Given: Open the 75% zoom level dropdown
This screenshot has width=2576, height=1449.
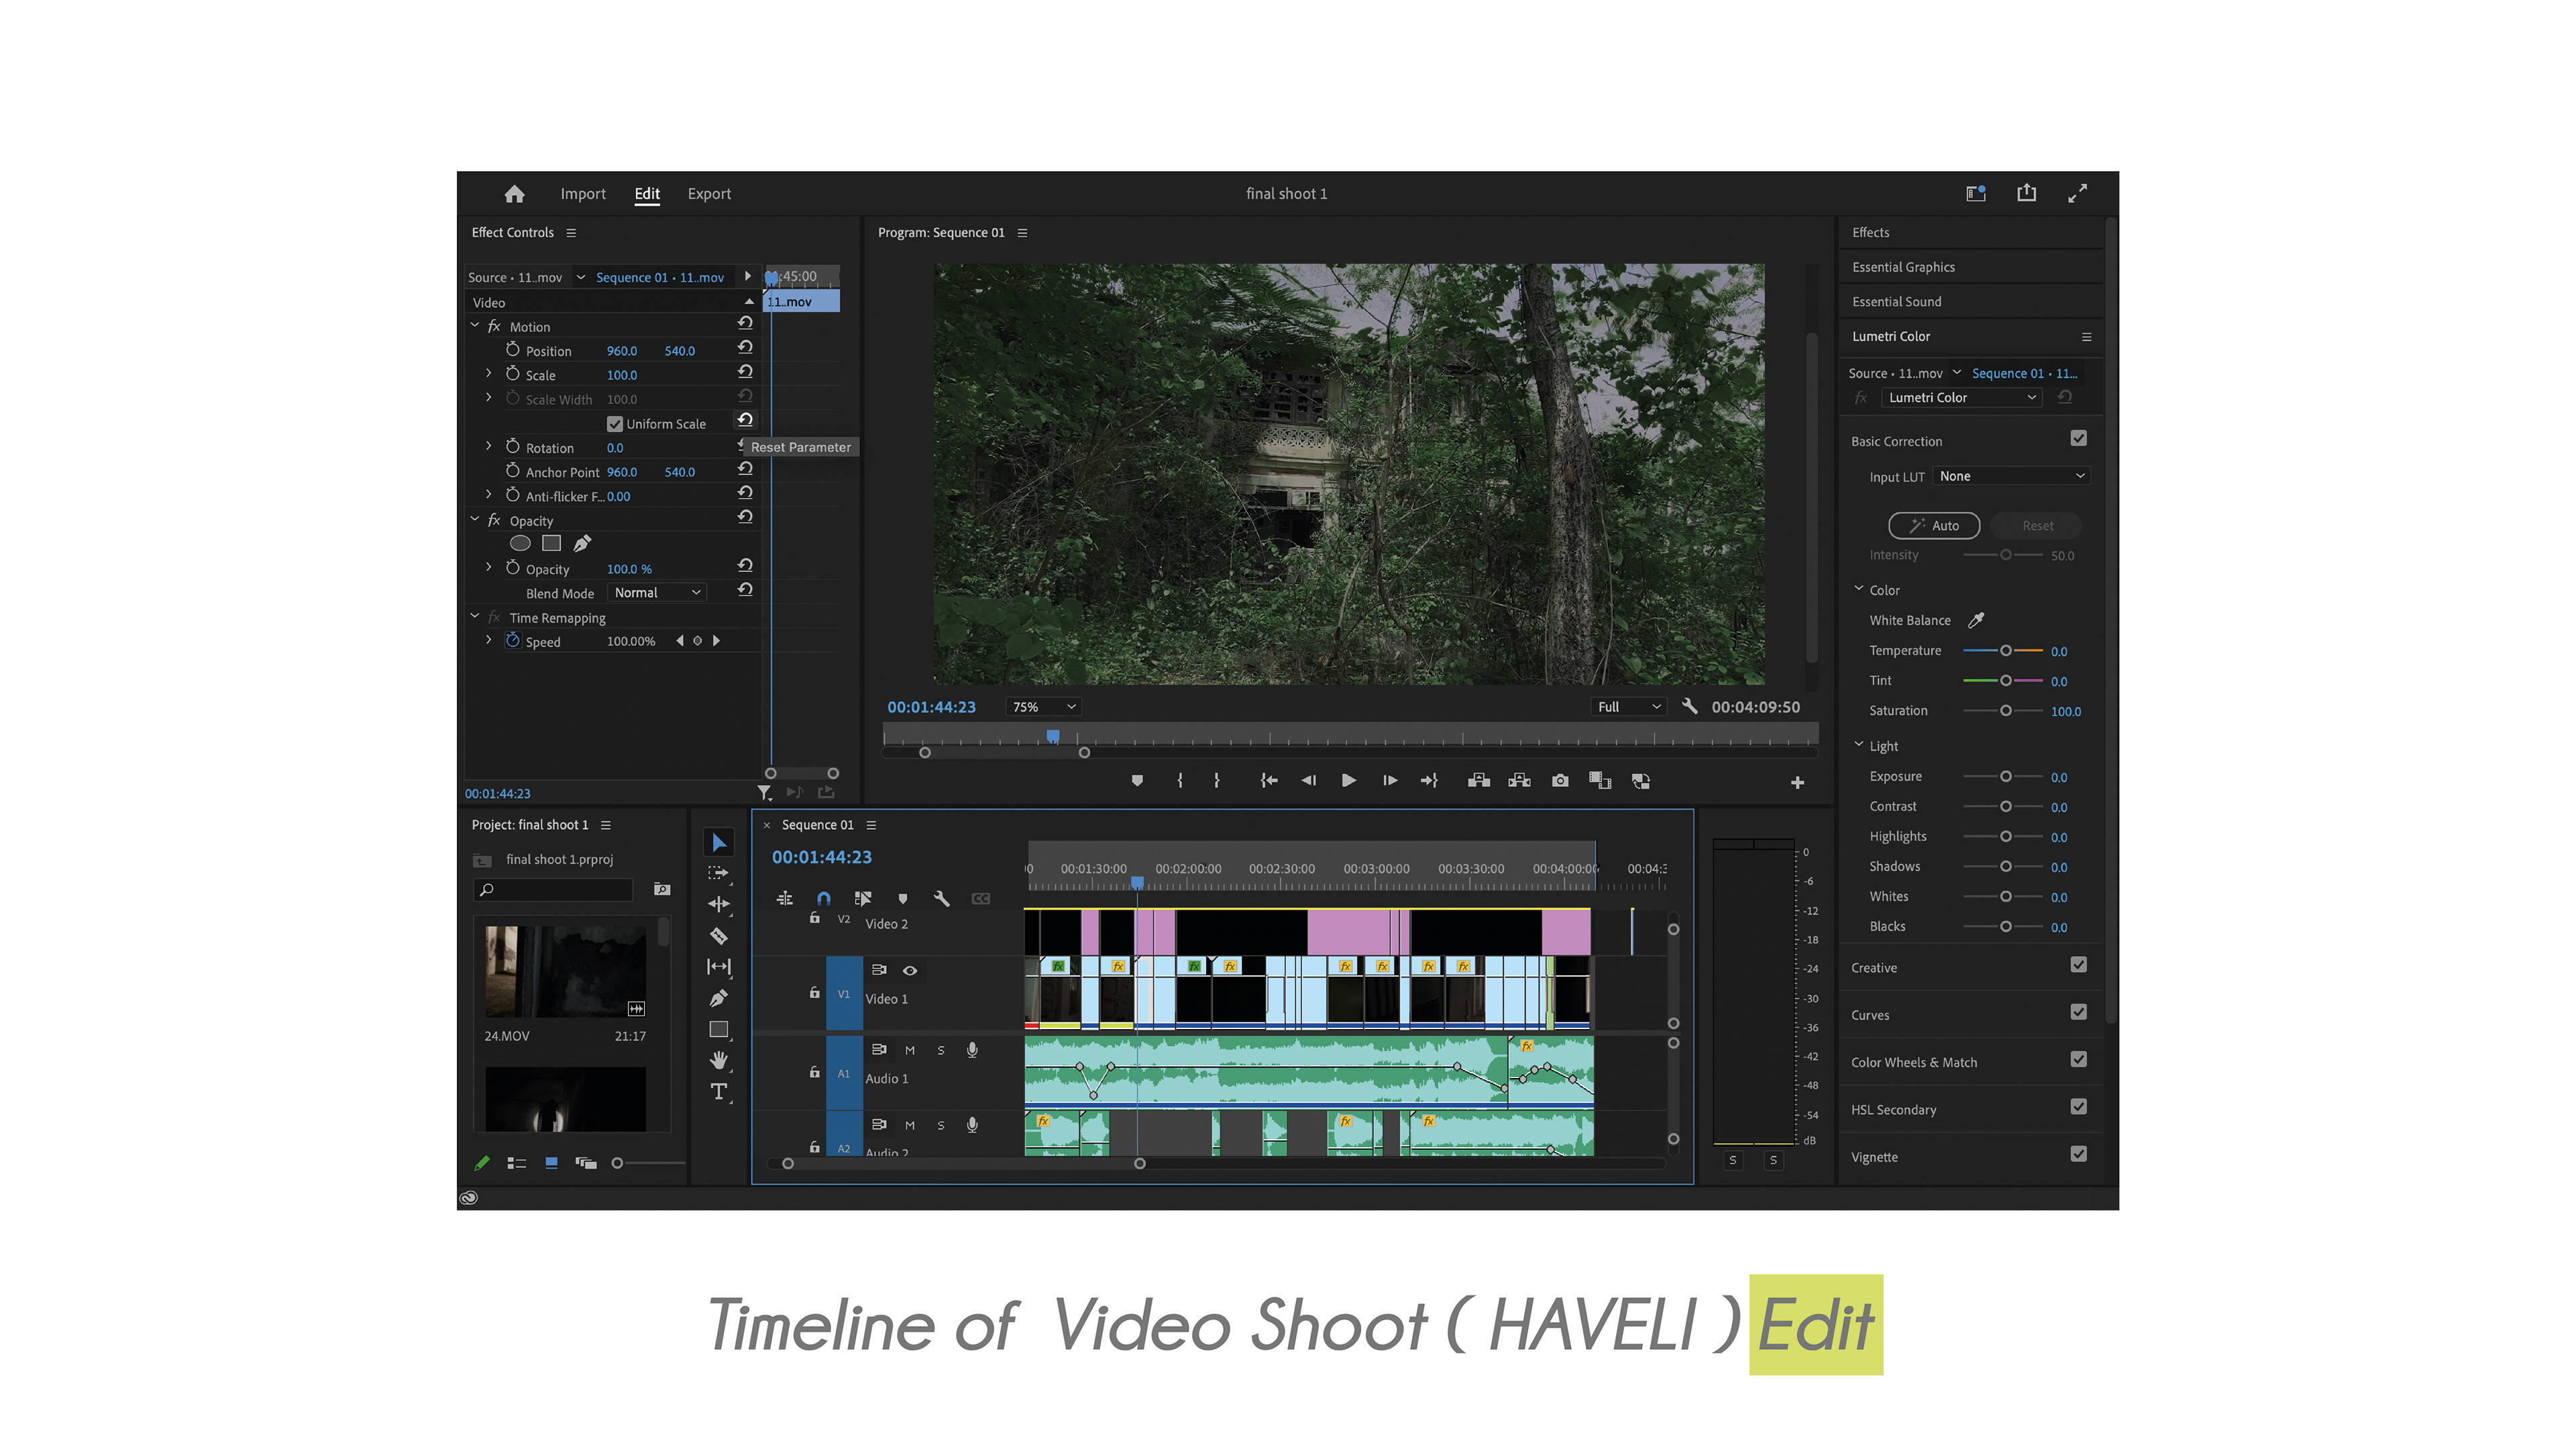Looking at the screenshot, I should pos(1044,707).
